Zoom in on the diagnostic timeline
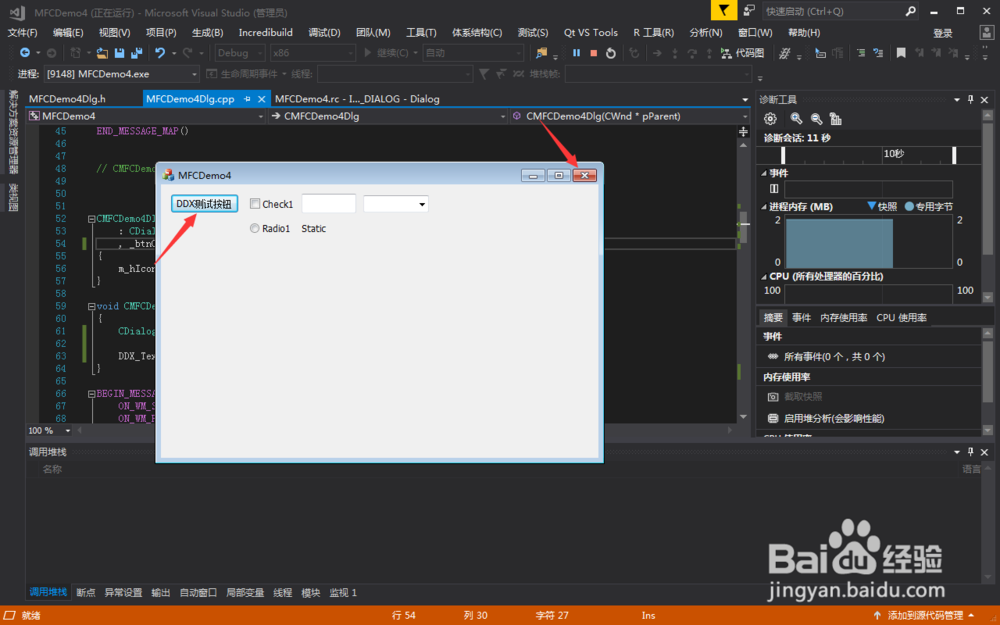The image size is (1000, 625). click(x=796, y=119)
